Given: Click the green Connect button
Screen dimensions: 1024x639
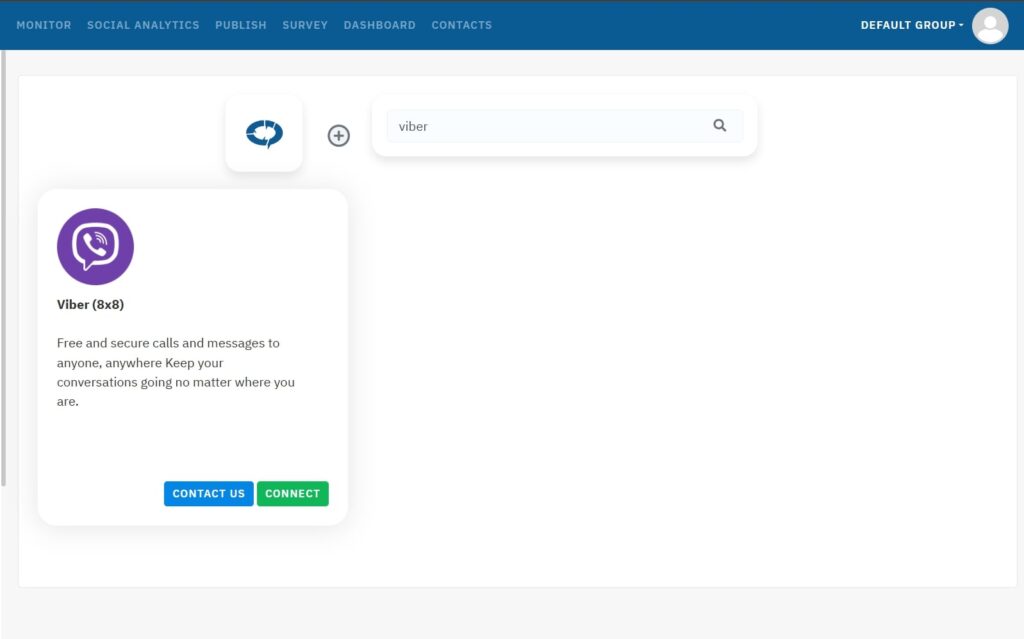Looking at the screenshot, I should pos(292,494).
